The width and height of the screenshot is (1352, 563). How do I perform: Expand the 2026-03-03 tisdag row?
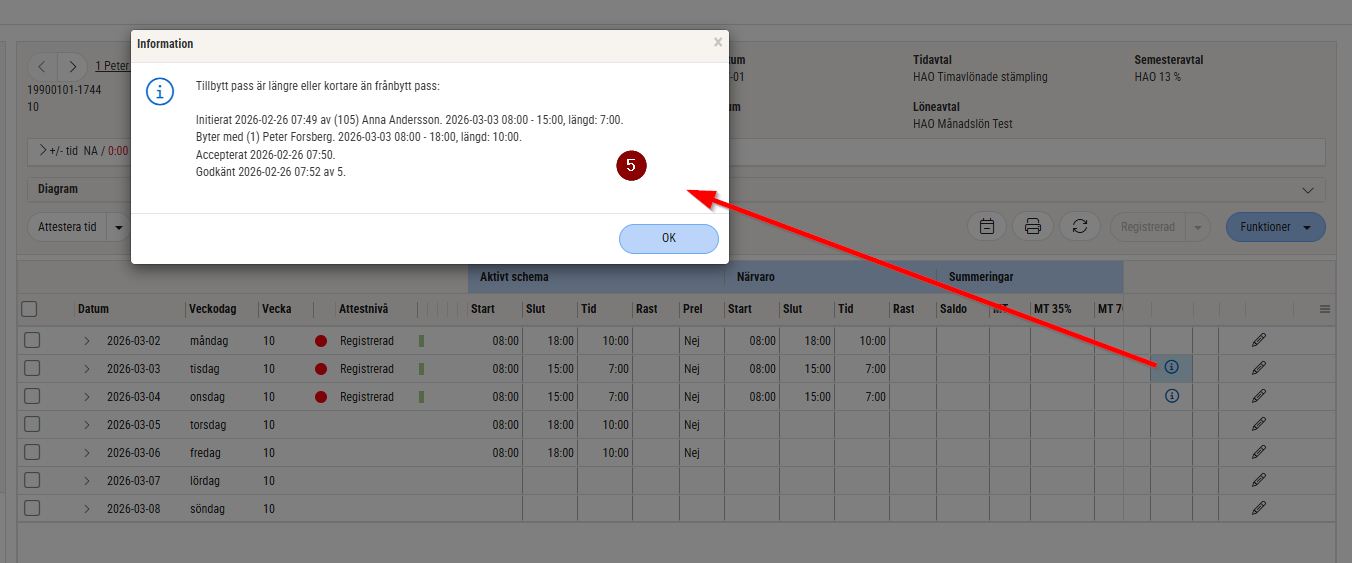click(87, 368)
